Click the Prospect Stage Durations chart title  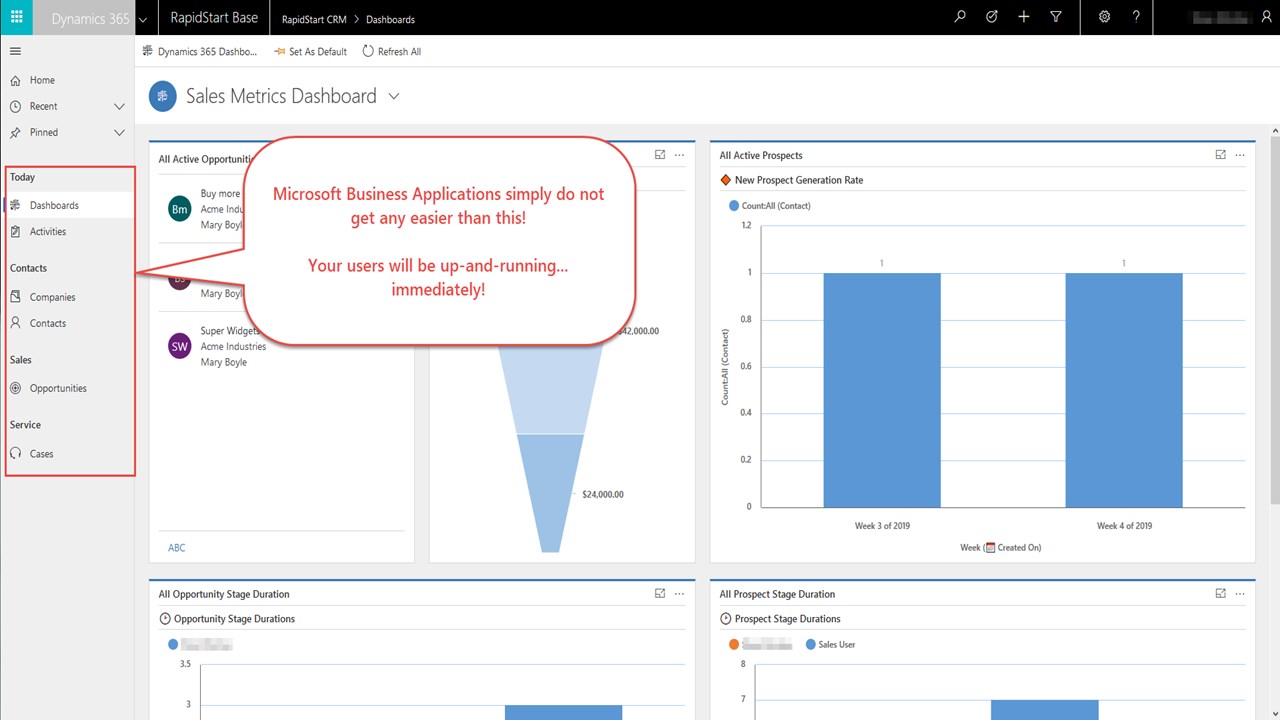click(788, 619)
